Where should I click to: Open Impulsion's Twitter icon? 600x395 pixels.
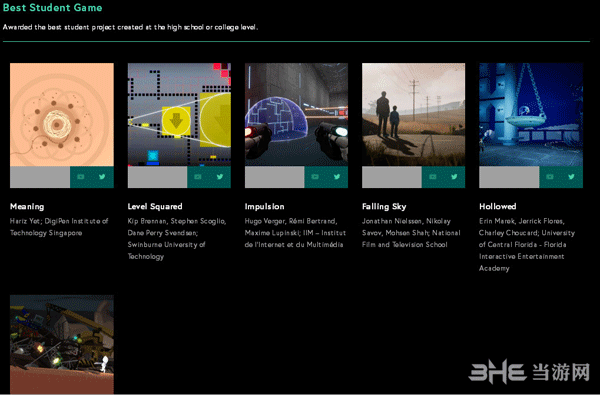(337, 177)
